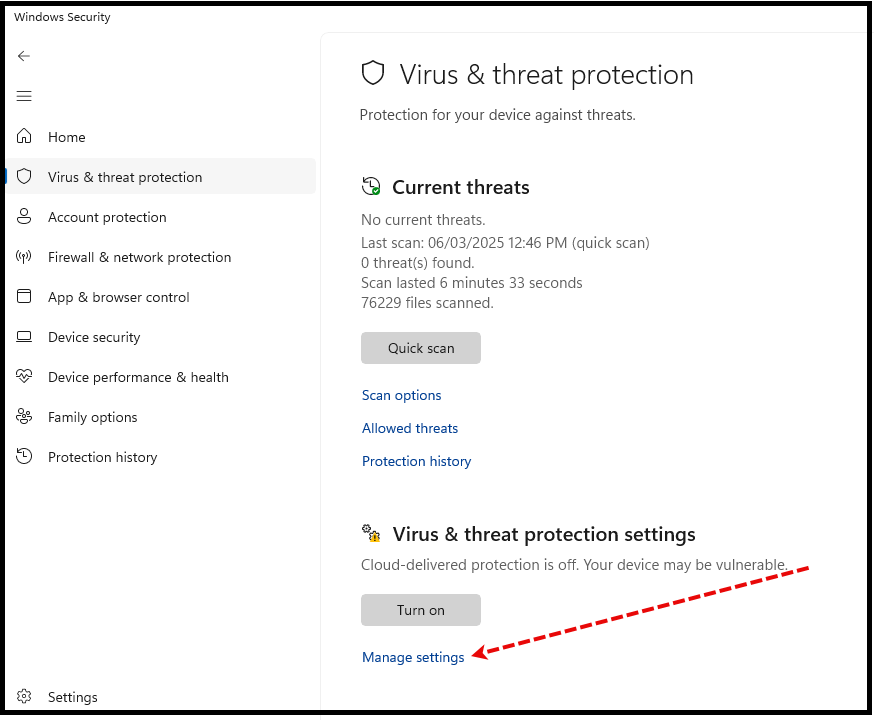Open Firewall & network protection page
The image size is (874, 720).
139,257
